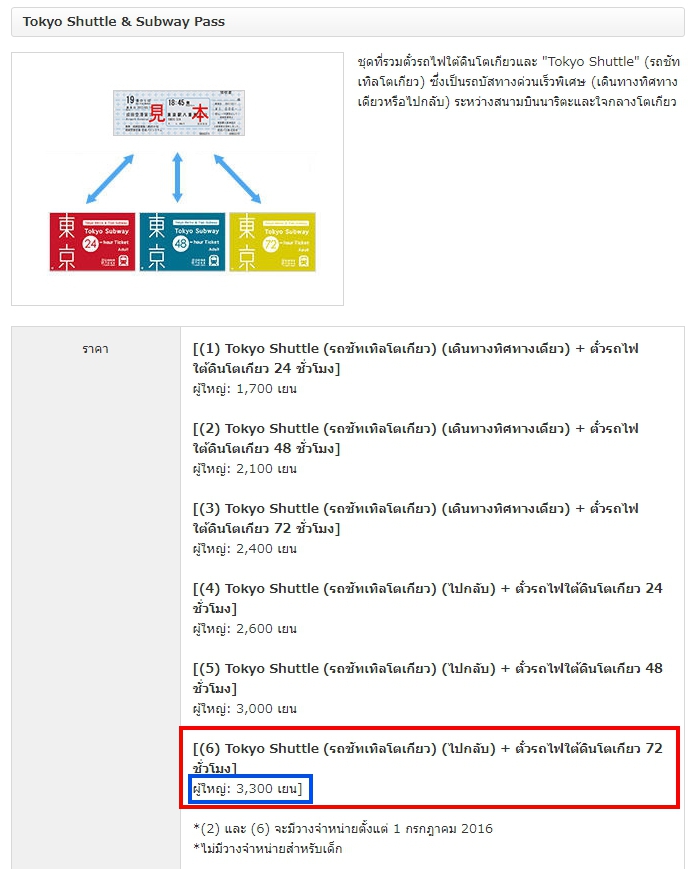This screenshot has width=695, height=869.
Task: Click the Tokyo Shuttle & Subway Pass heading
Action: click(124, 22)
